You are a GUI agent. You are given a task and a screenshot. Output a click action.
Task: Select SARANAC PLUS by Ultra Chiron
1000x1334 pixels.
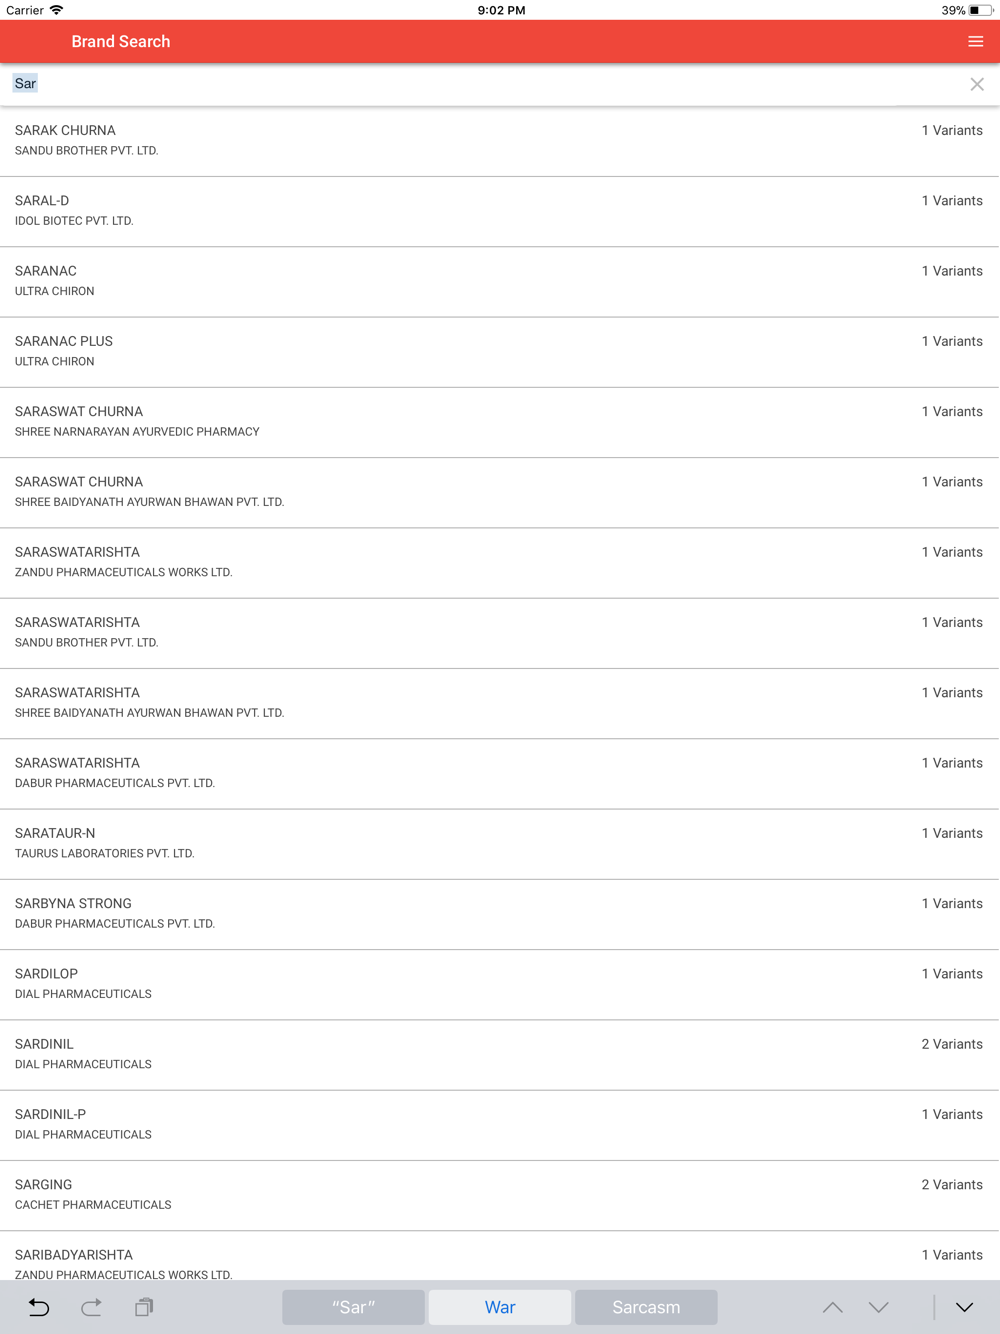(x=500, y=352)
